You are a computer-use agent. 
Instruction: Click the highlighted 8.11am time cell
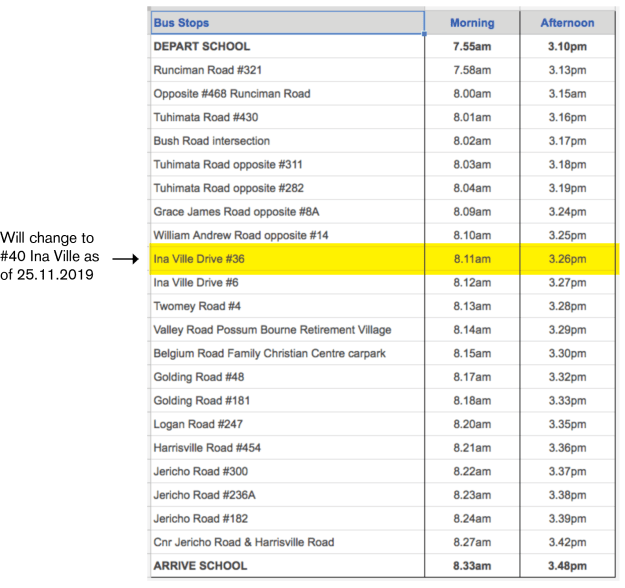[x=471, y=259]
